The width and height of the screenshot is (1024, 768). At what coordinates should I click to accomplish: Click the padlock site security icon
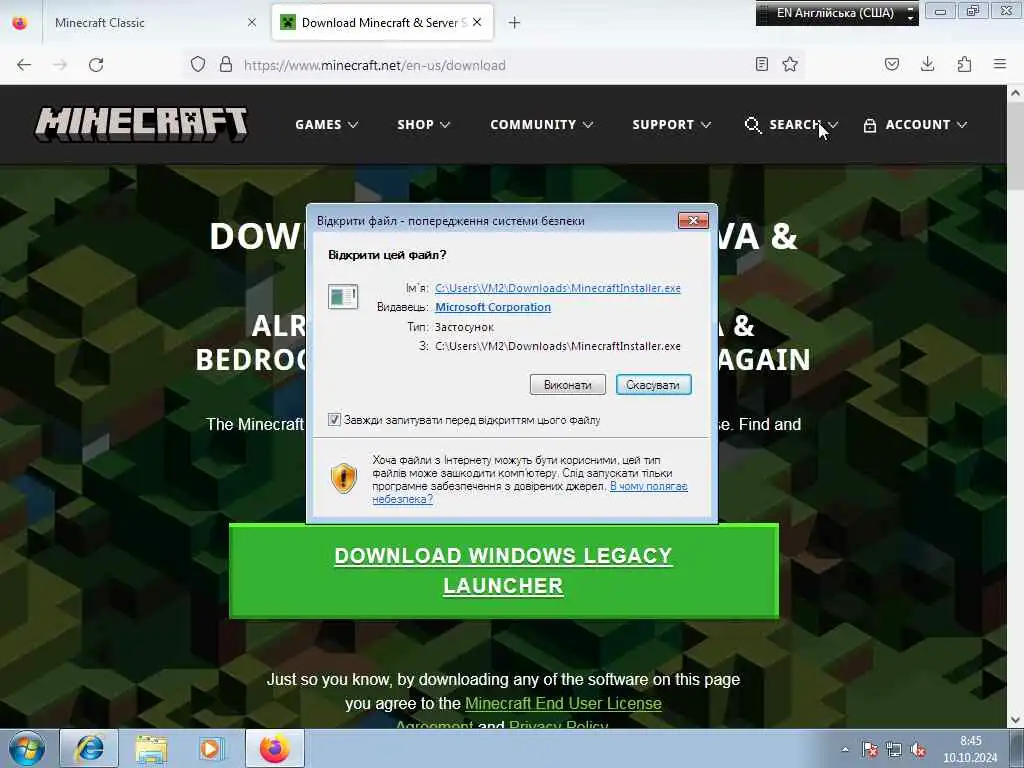pyautogui.click(x=226, y=64)
